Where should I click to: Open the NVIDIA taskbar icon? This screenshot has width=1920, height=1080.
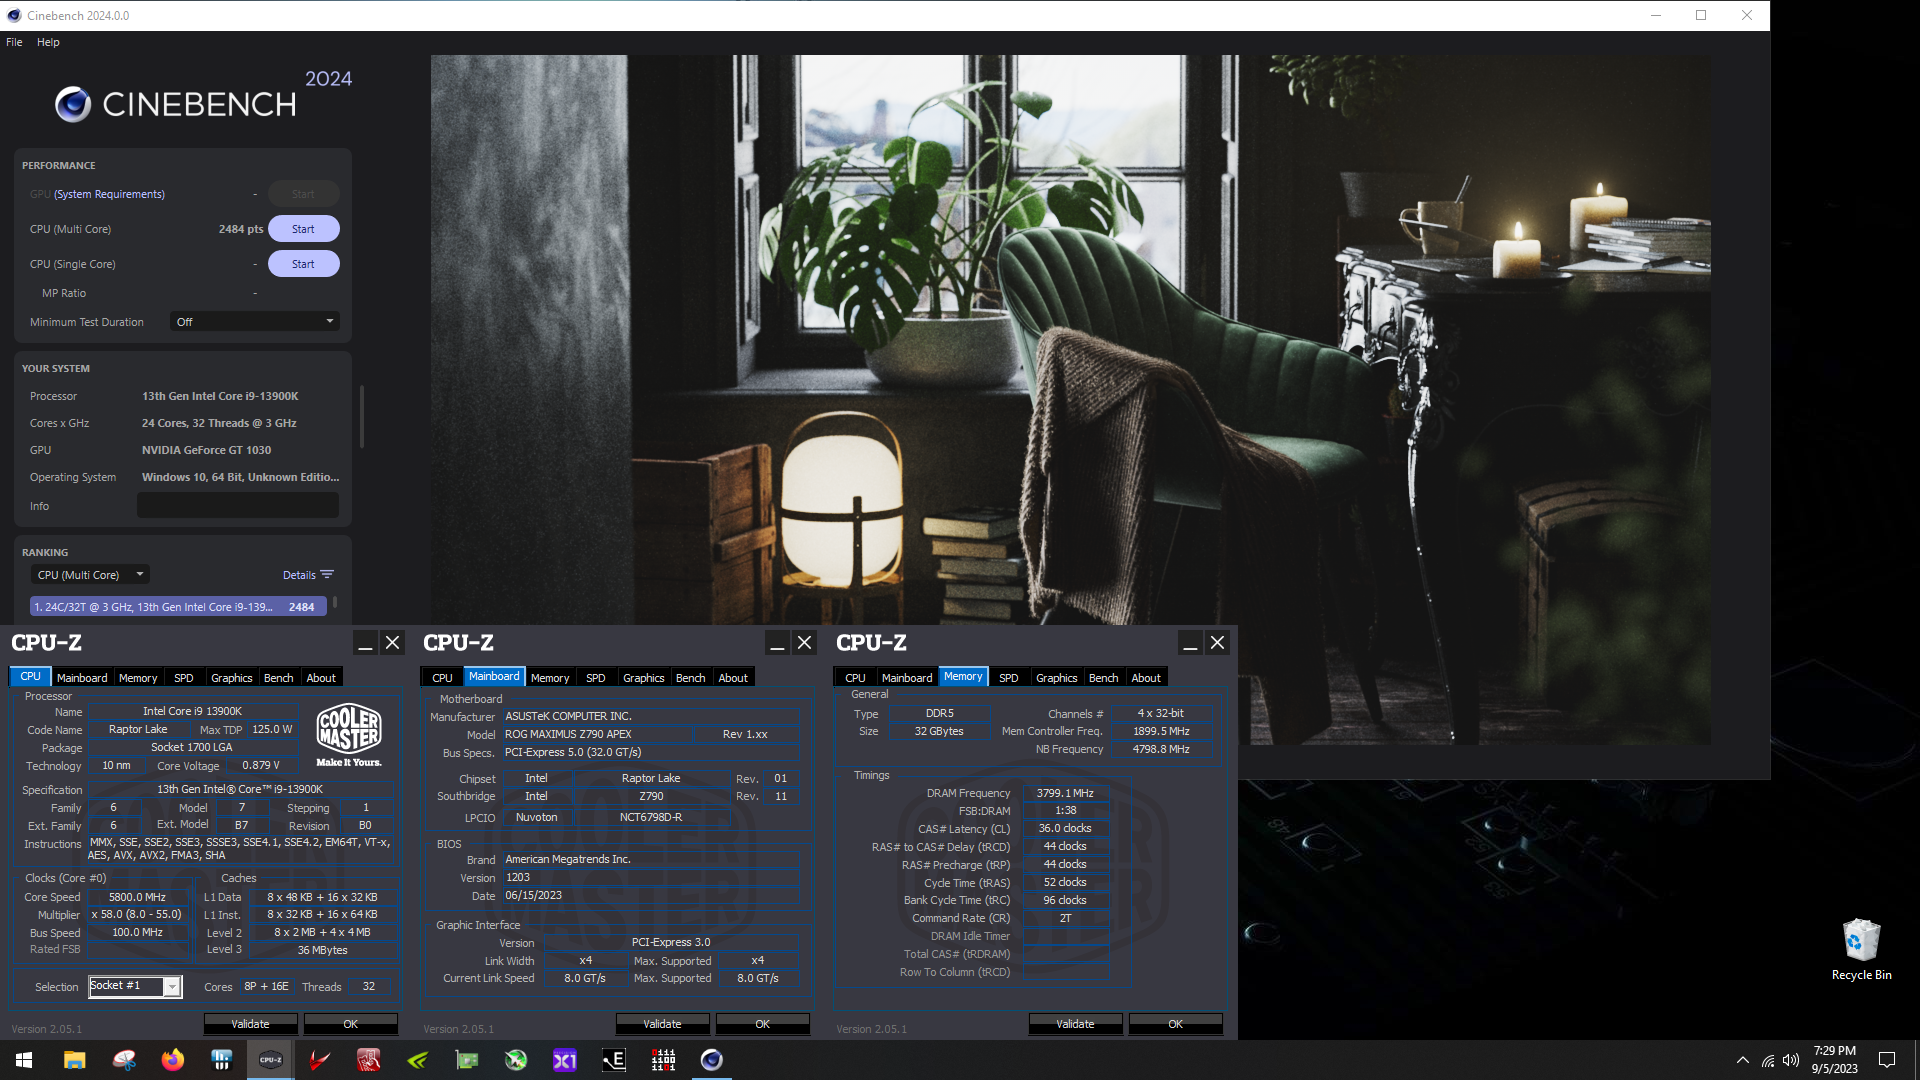418,1060
